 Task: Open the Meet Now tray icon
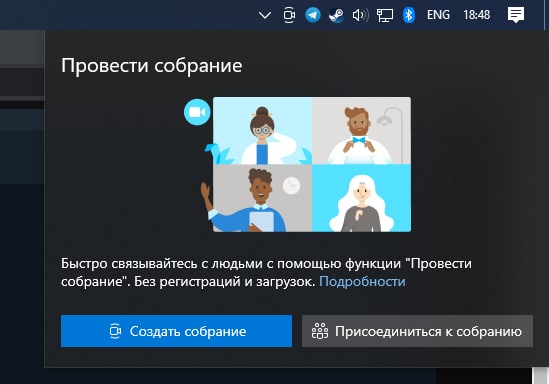click(289, 15)
